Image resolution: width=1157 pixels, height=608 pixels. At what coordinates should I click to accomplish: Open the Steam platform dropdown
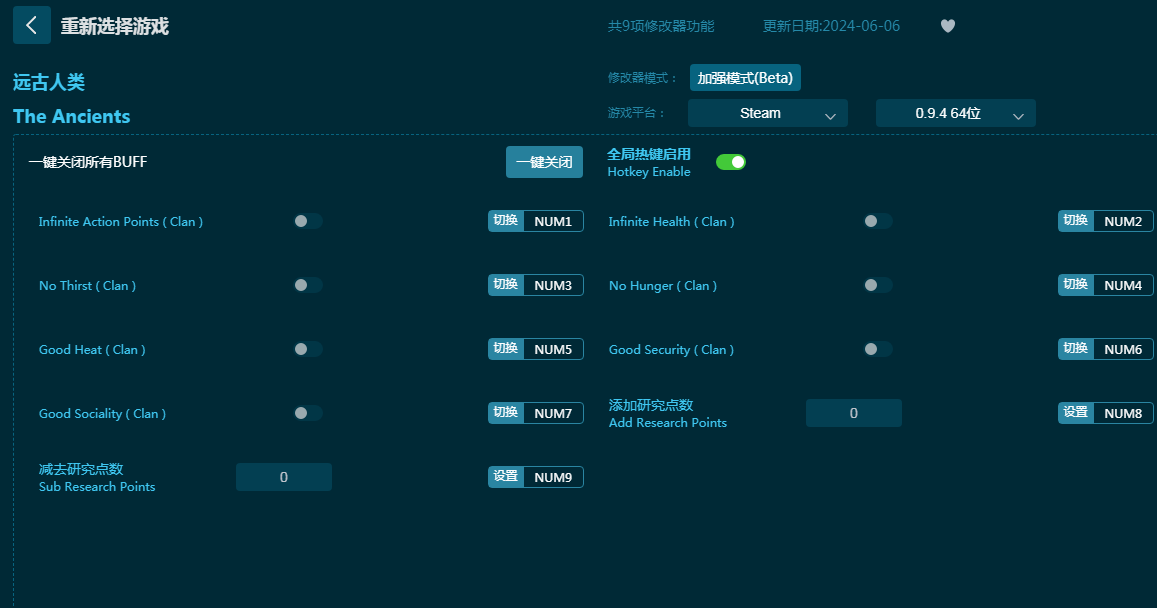[x=767, y=113]
